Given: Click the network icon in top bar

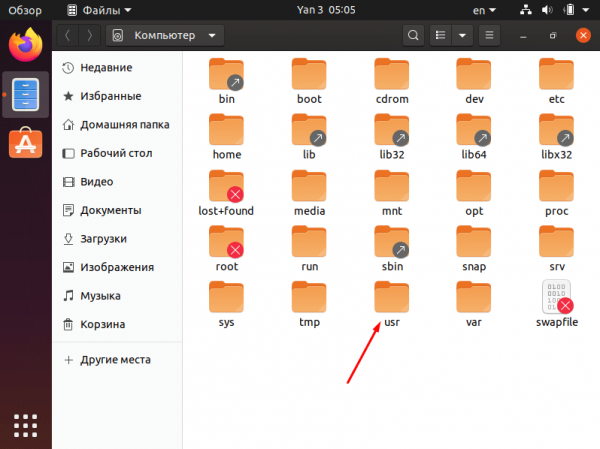Looking at the screenshot, I should pyautogui.click(x=526, y=10).
